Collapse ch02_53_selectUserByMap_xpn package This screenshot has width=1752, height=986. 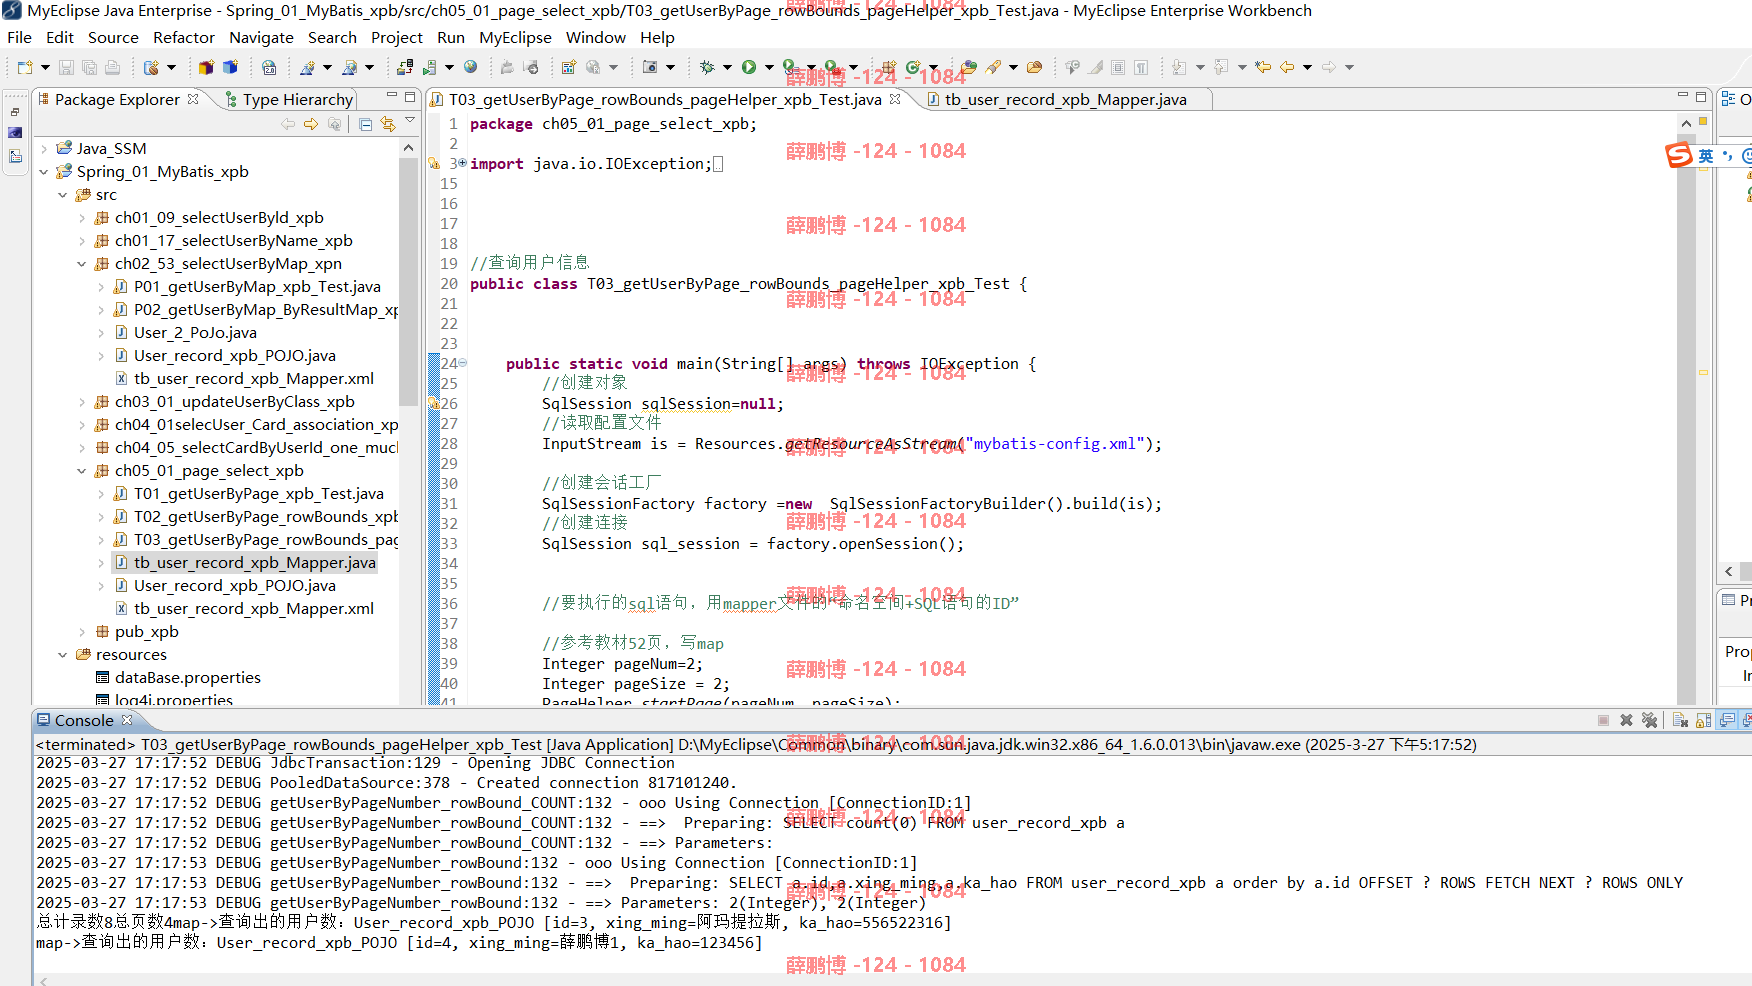tap(82, 264)
